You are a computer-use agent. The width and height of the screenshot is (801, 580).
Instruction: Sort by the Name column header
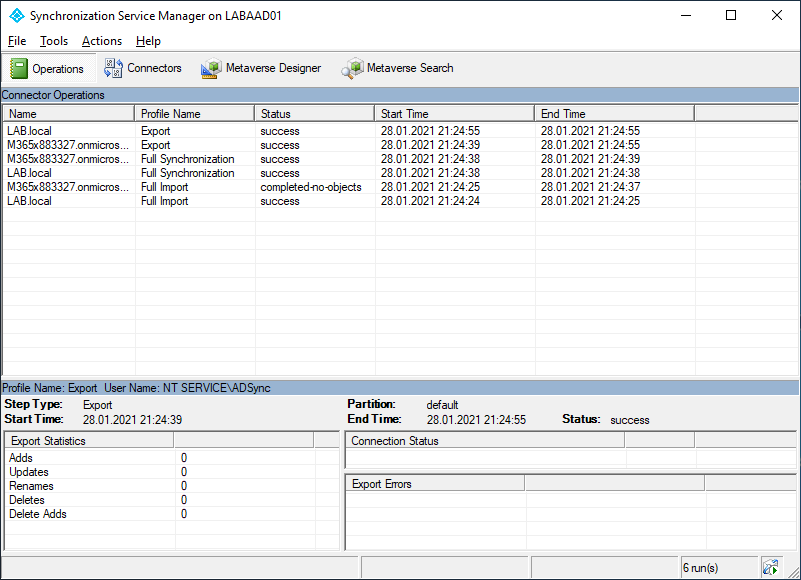pyautogui.click(x=68, y=114)
